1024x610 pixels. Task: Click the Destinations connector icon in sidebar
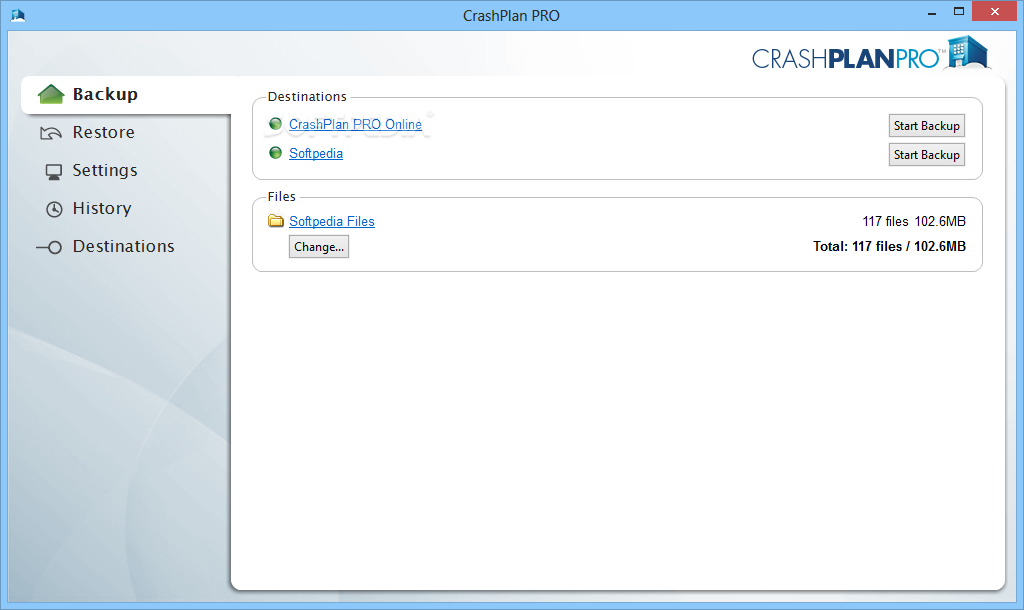click(x=49, y=247)
